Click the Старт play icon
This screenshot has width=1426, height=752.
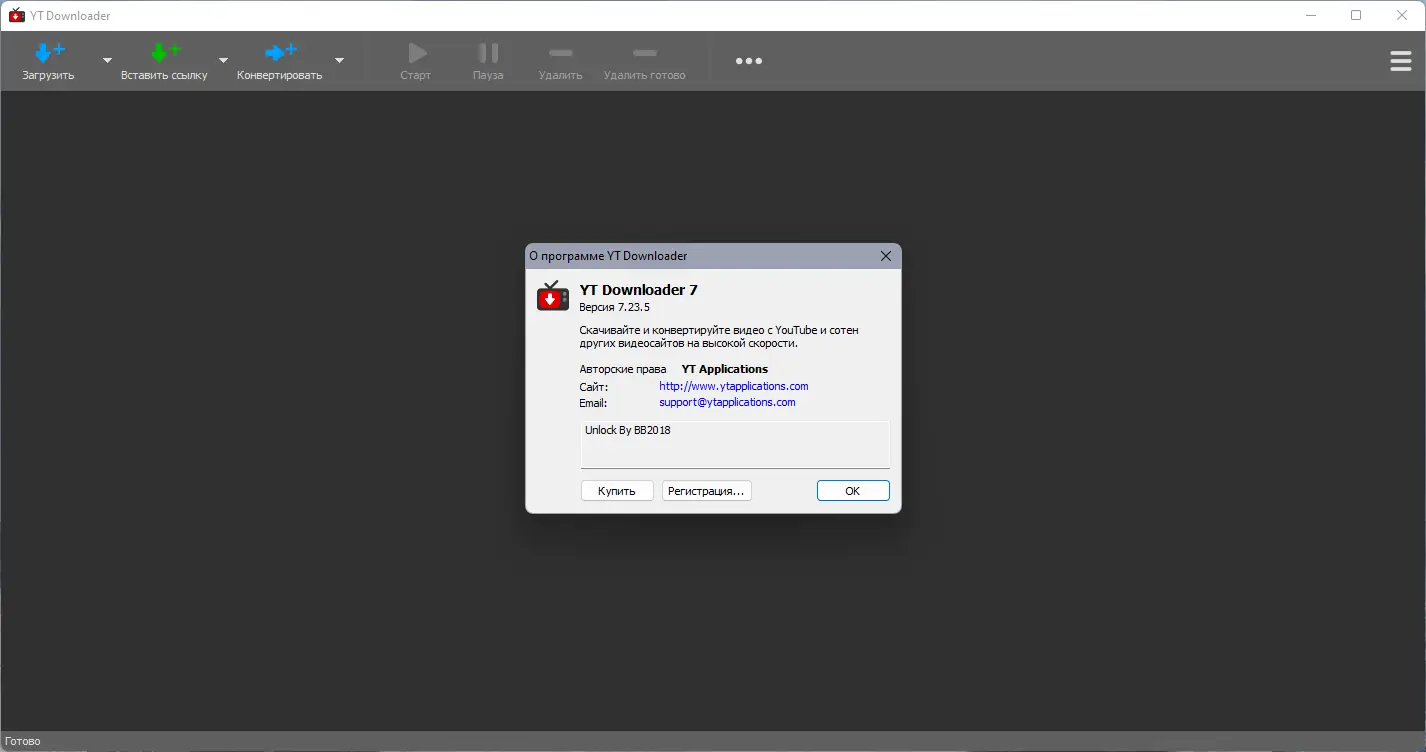417,53
